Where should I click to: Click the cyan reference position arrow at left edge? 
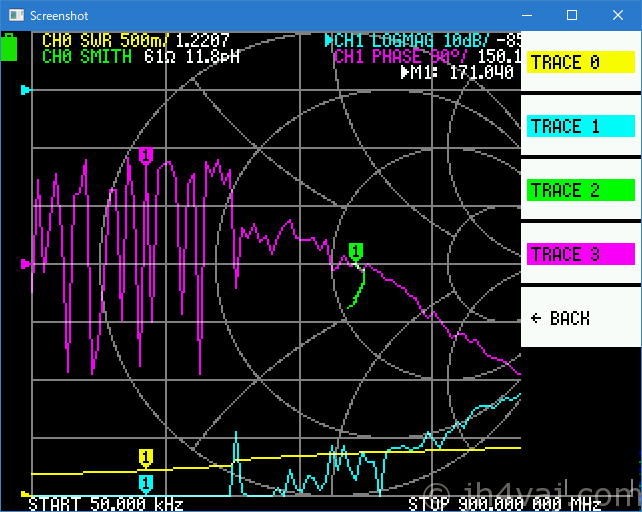(x=25, y=90)
